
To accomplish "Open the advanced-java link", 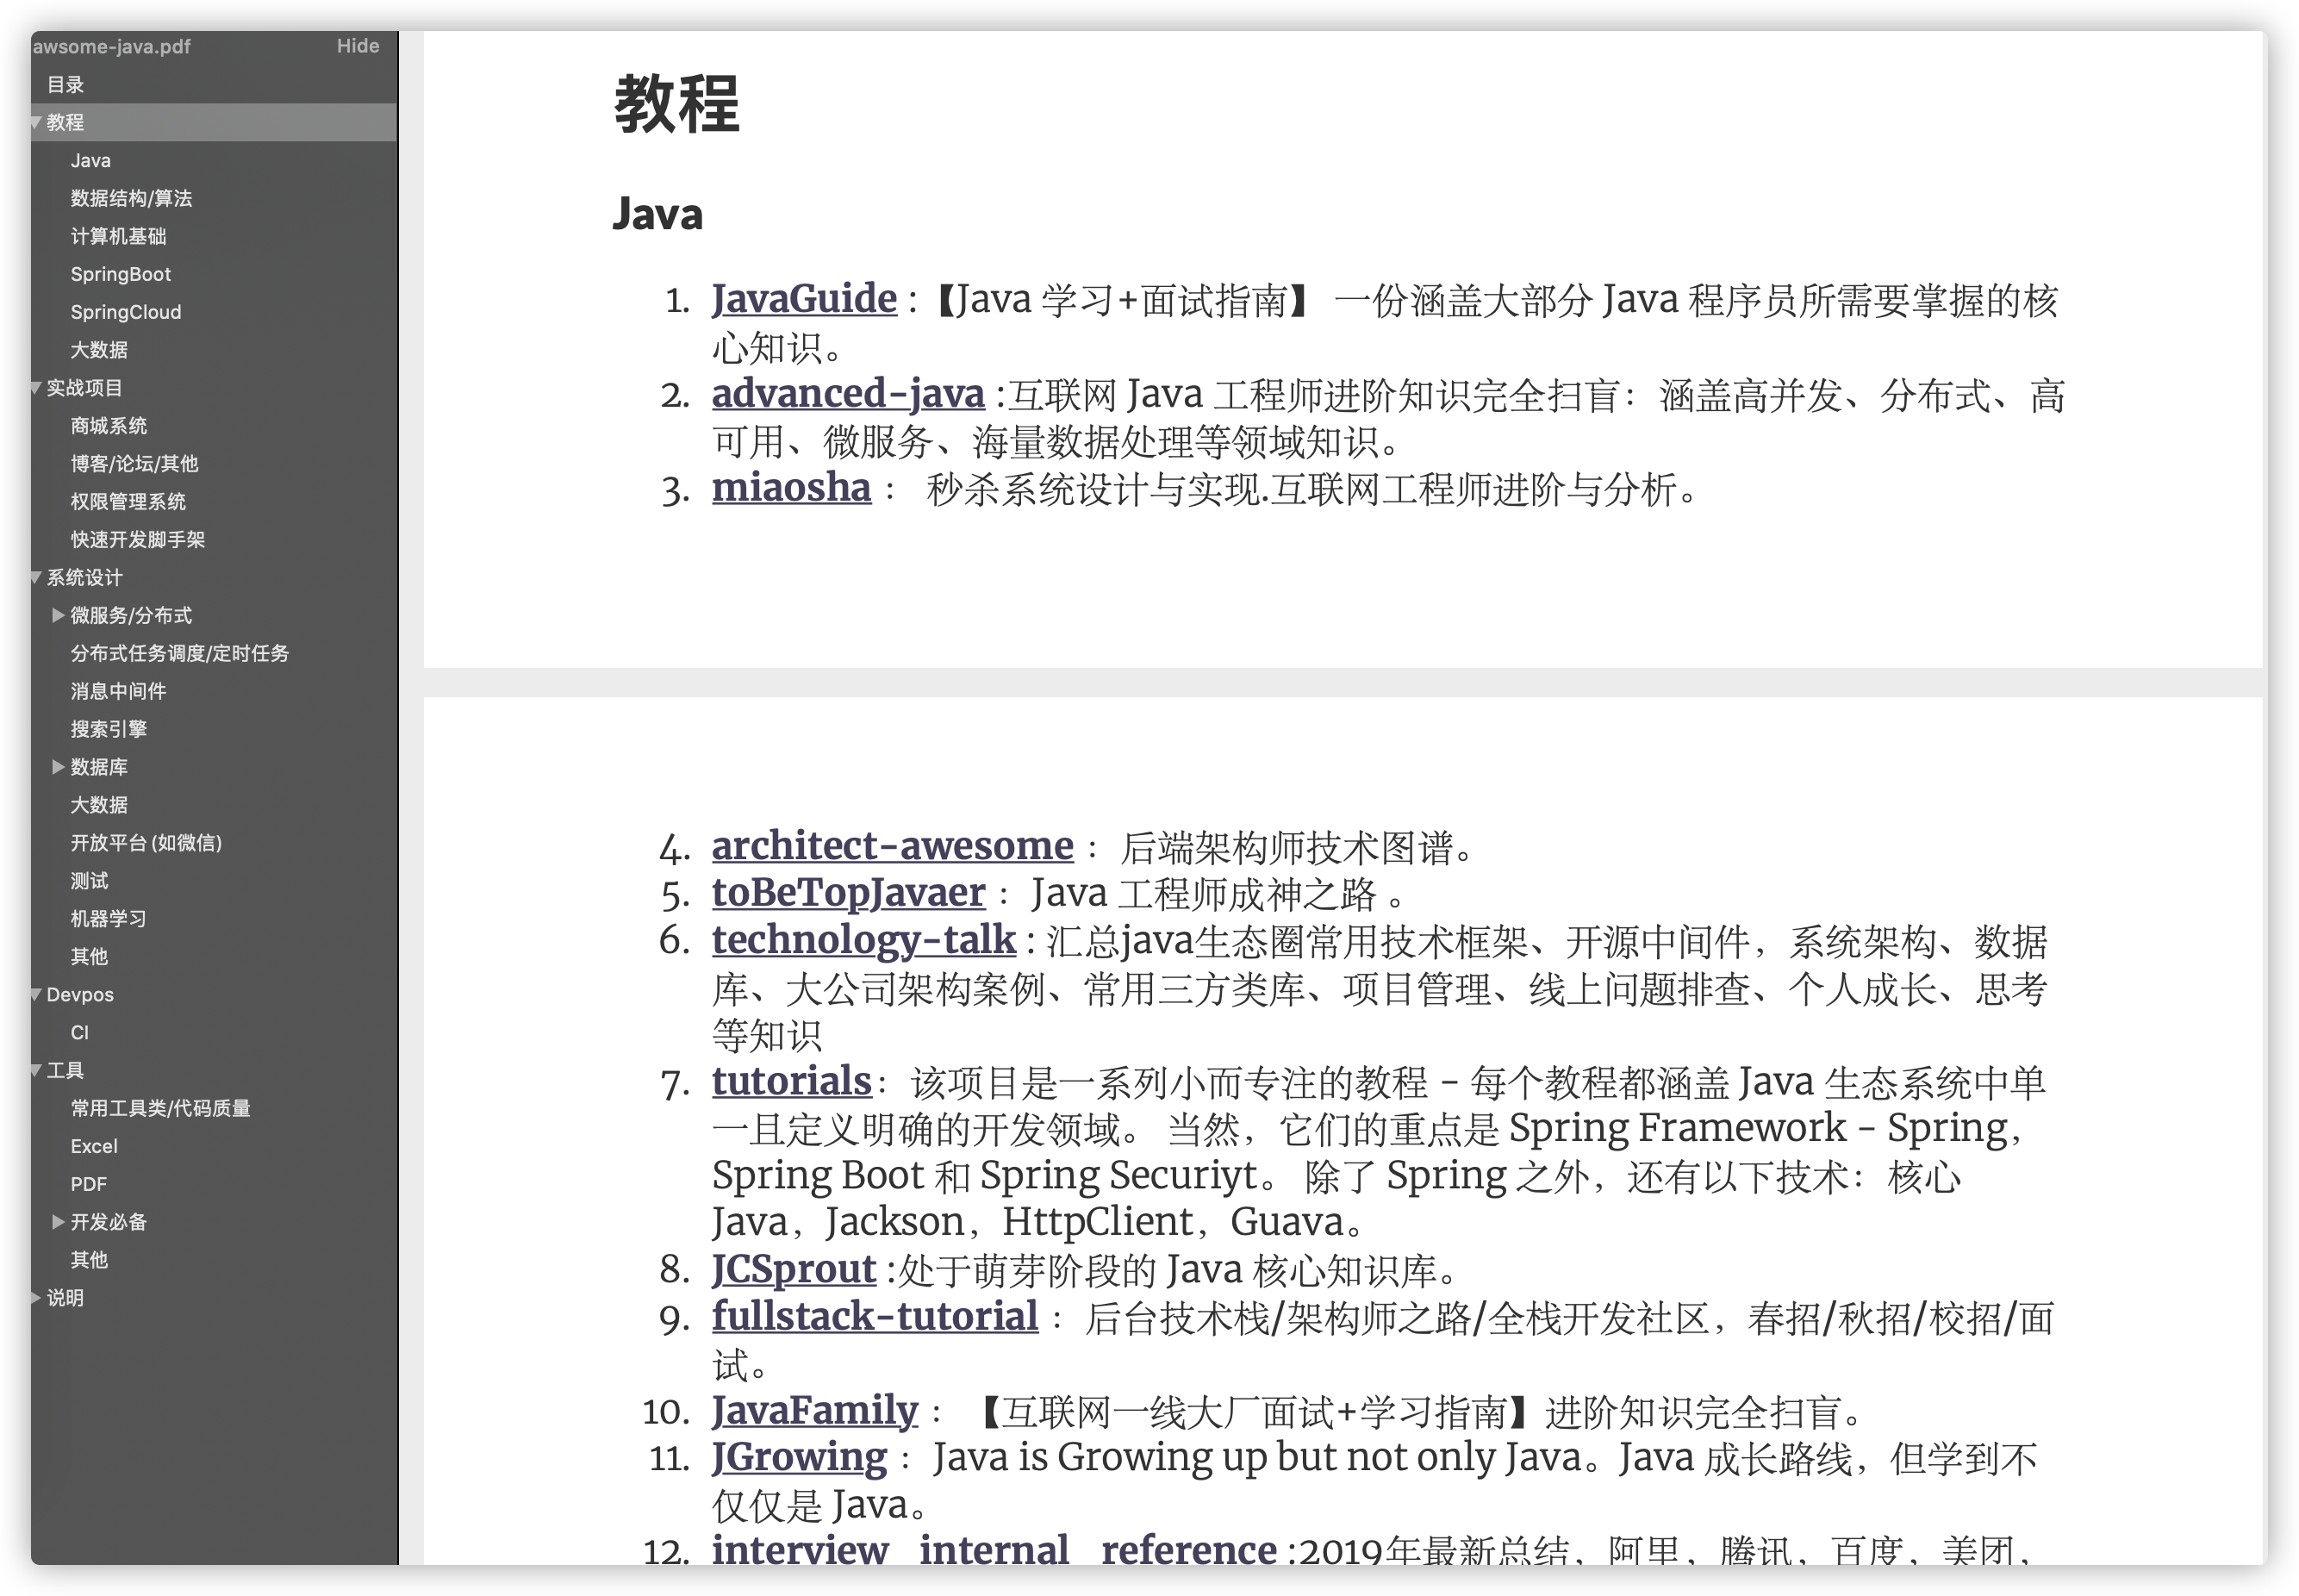I will point(848,394).
